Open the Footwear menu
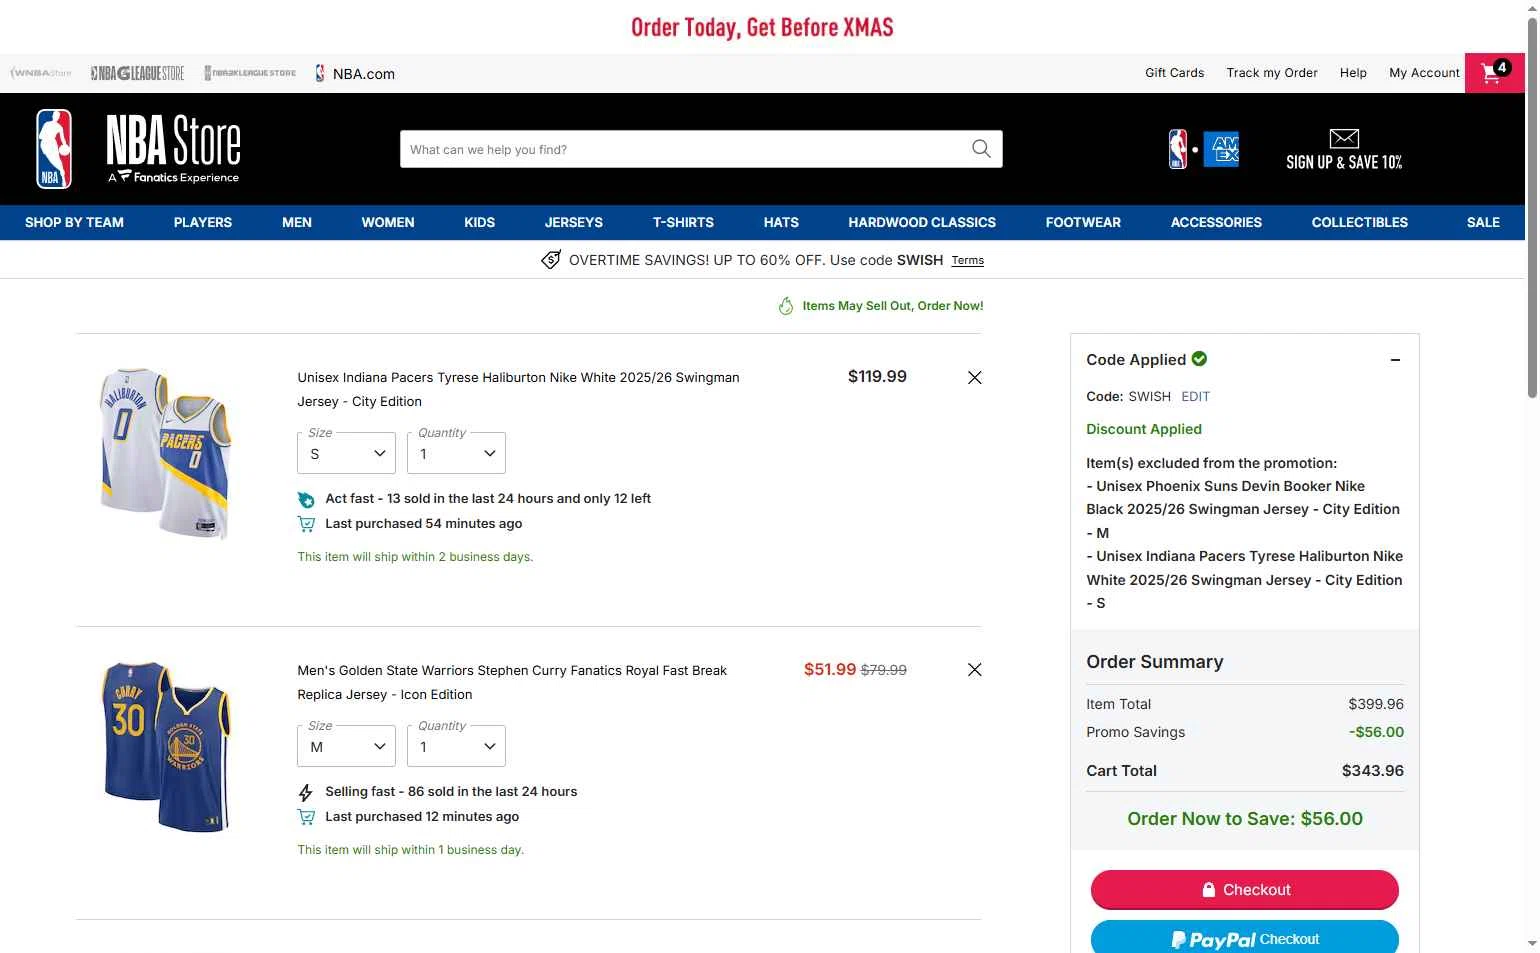This screenshot has height=953, width=1540. [1083, 222]
